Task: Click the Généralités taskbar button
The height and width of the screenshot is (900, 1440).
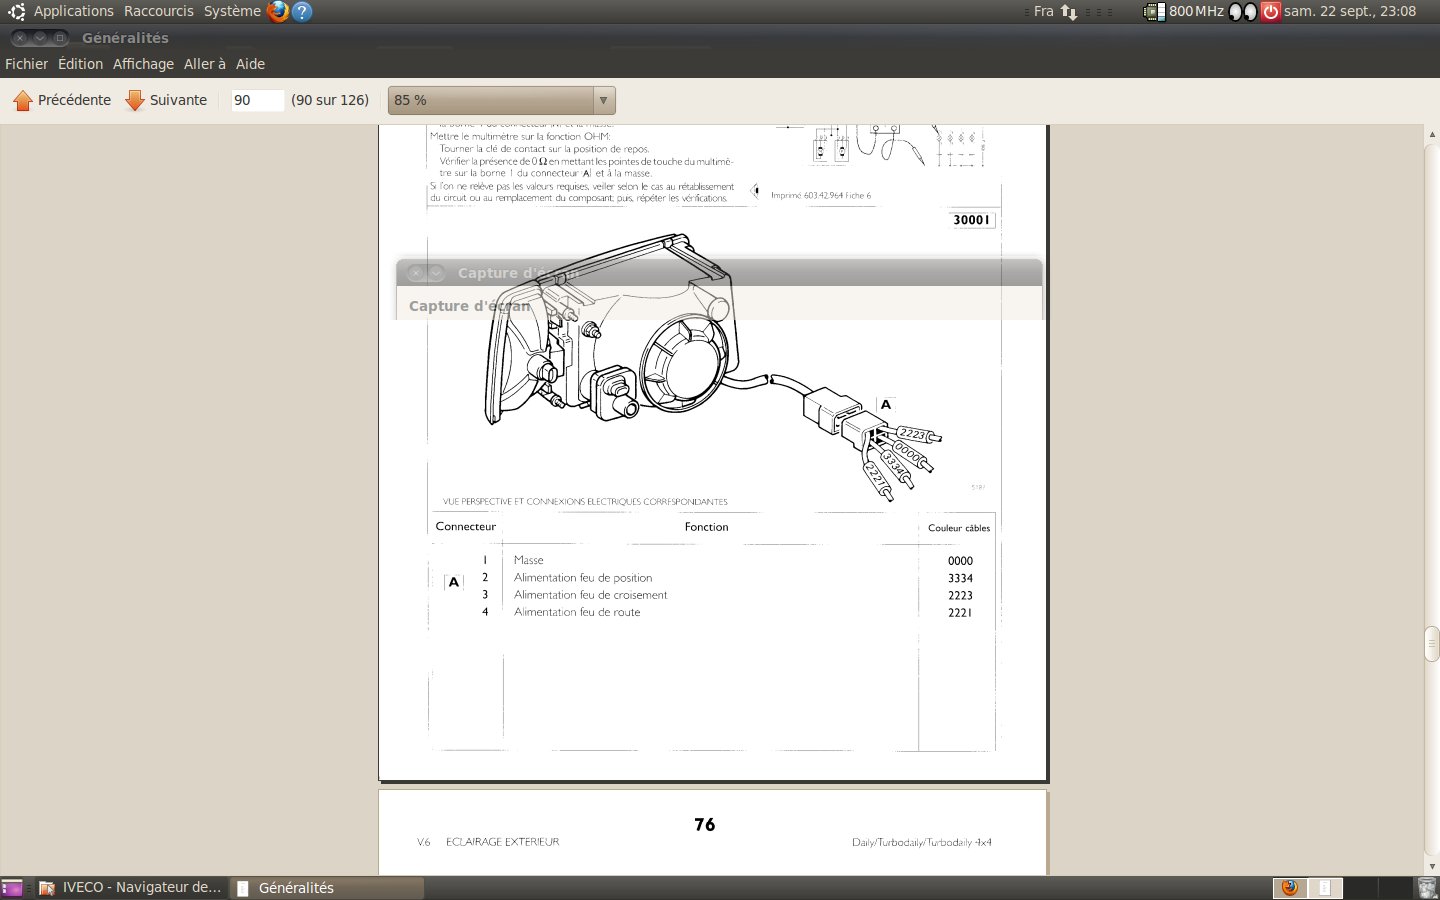Action: pyautogui.click(x=327, y=888)
